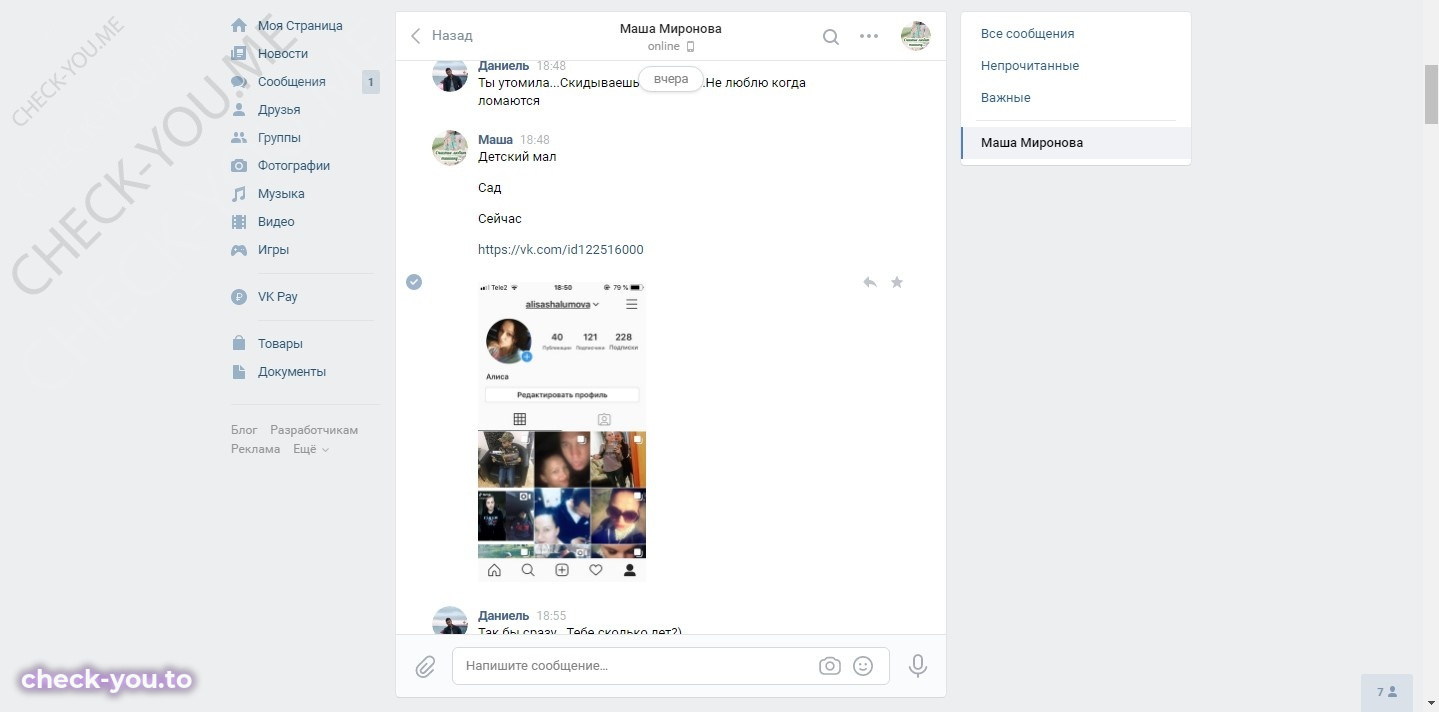Screen dimensions: 1439x712
Task: Open the attached Instagram screenshot image
Action: coord(562,431)
